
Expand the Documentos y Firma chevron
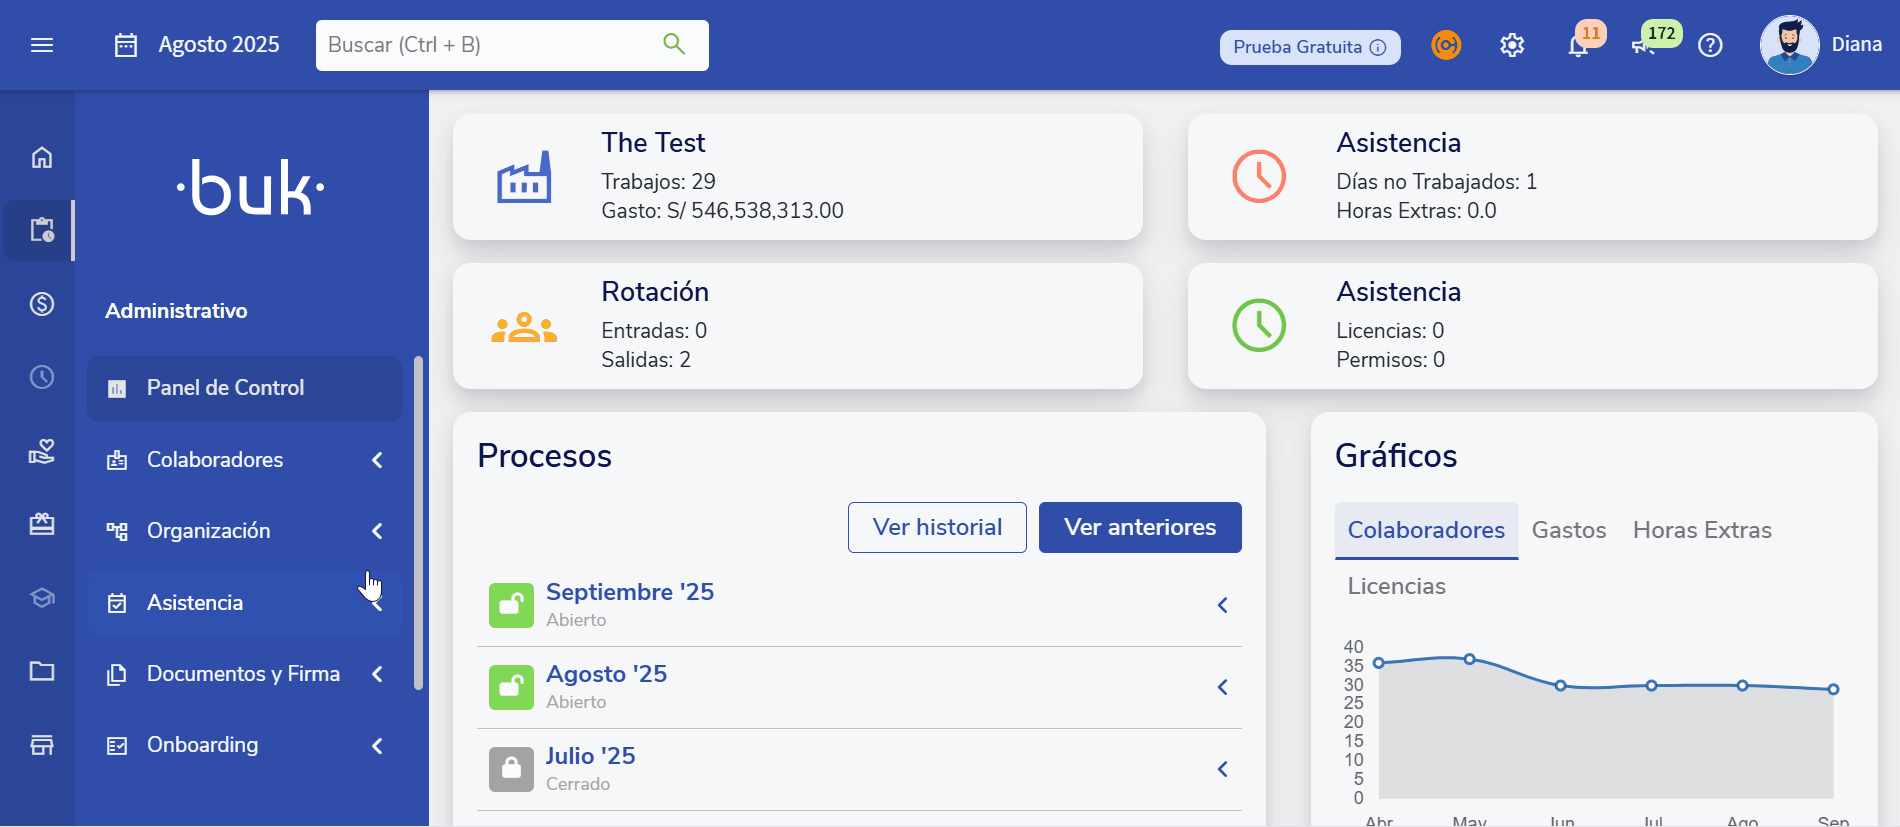377,674
